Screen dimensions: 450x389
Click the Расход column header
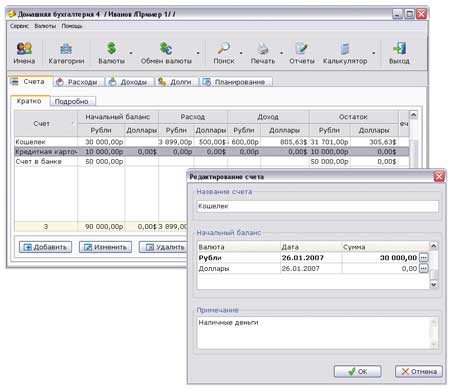pos(193,117)
